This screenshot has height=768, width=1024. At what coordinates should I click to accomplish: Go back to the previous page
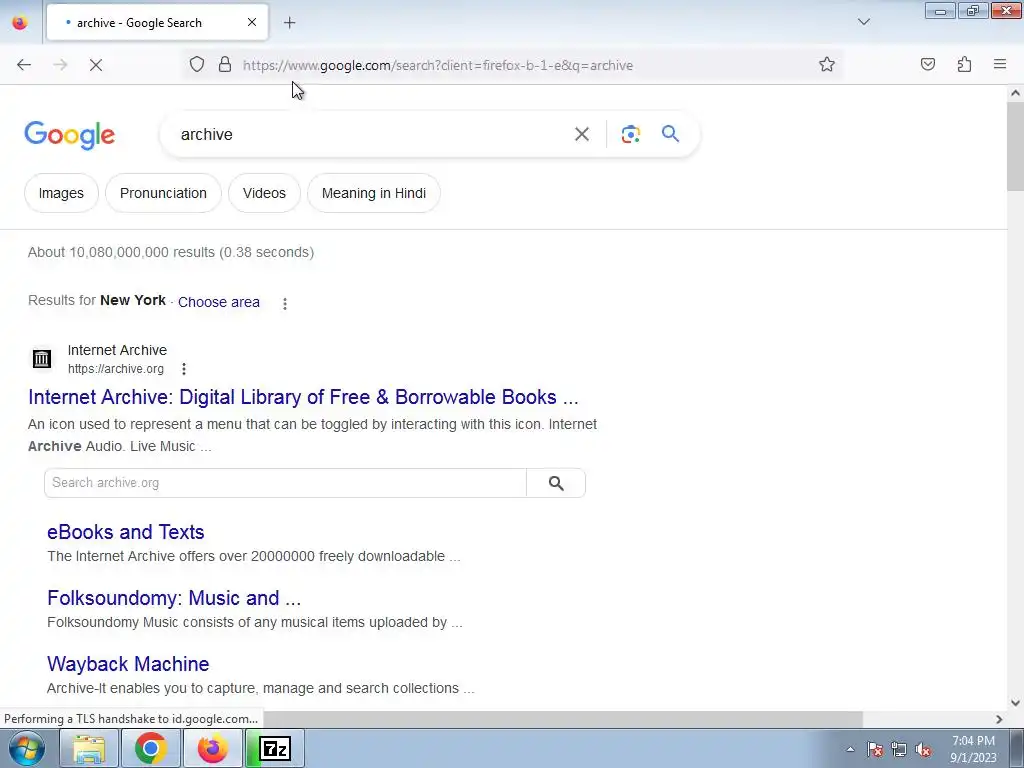24,65
